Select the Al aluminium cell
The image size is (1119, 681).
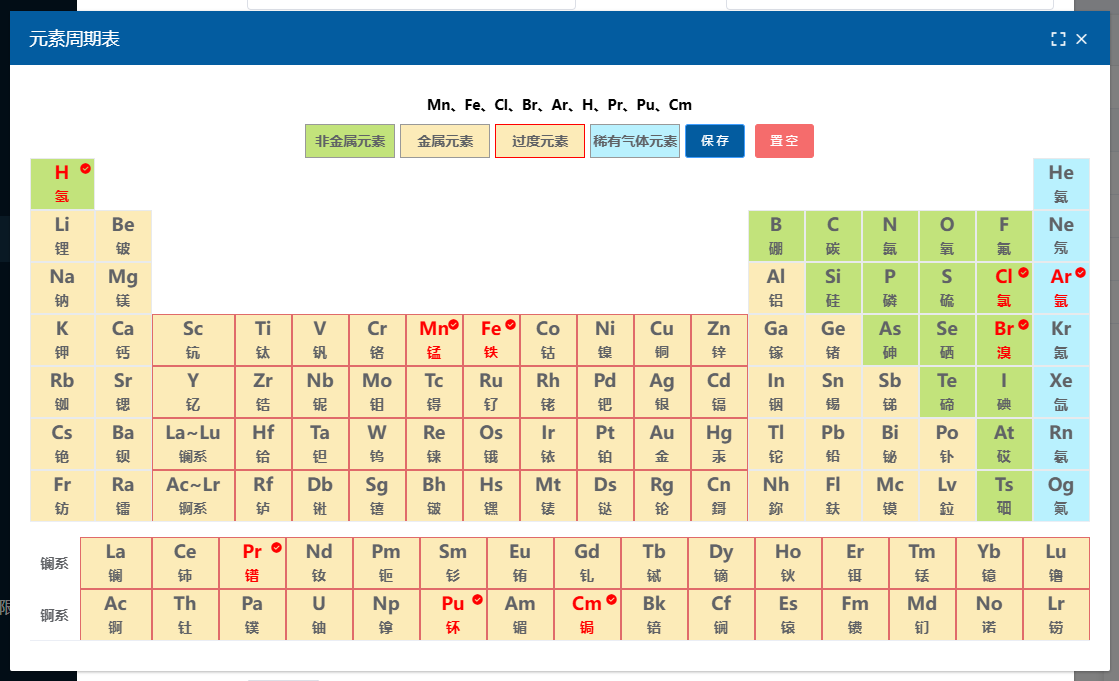pos(776,288)
